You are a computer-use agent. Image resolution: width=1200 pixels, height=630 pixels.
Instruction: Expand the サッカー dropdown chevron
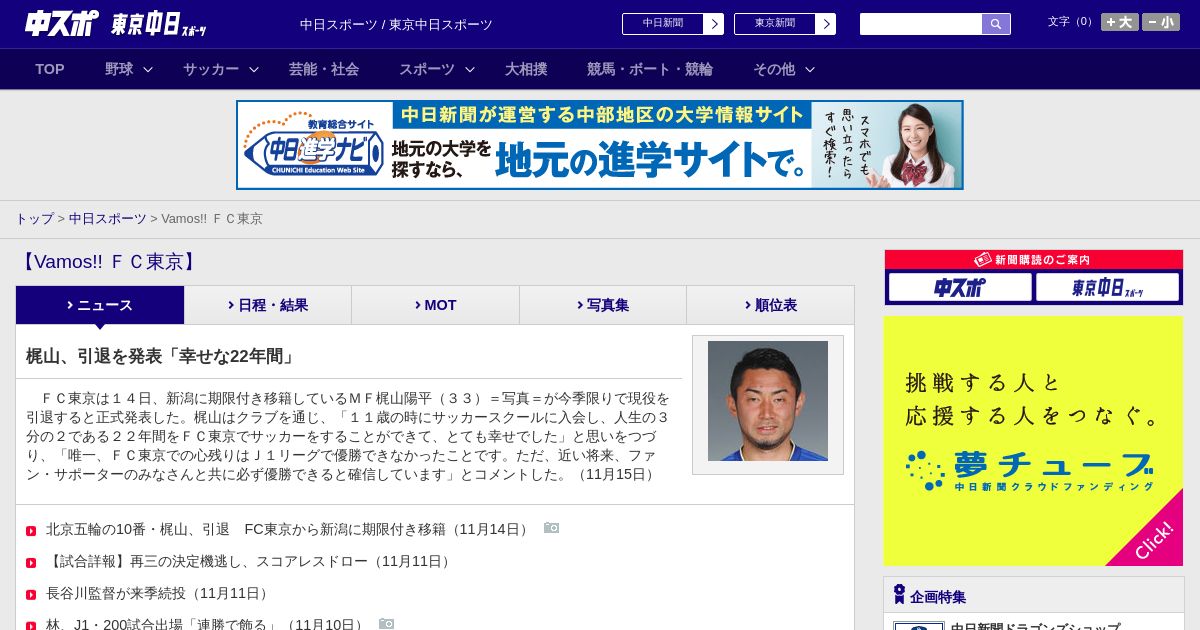point(254,69)
